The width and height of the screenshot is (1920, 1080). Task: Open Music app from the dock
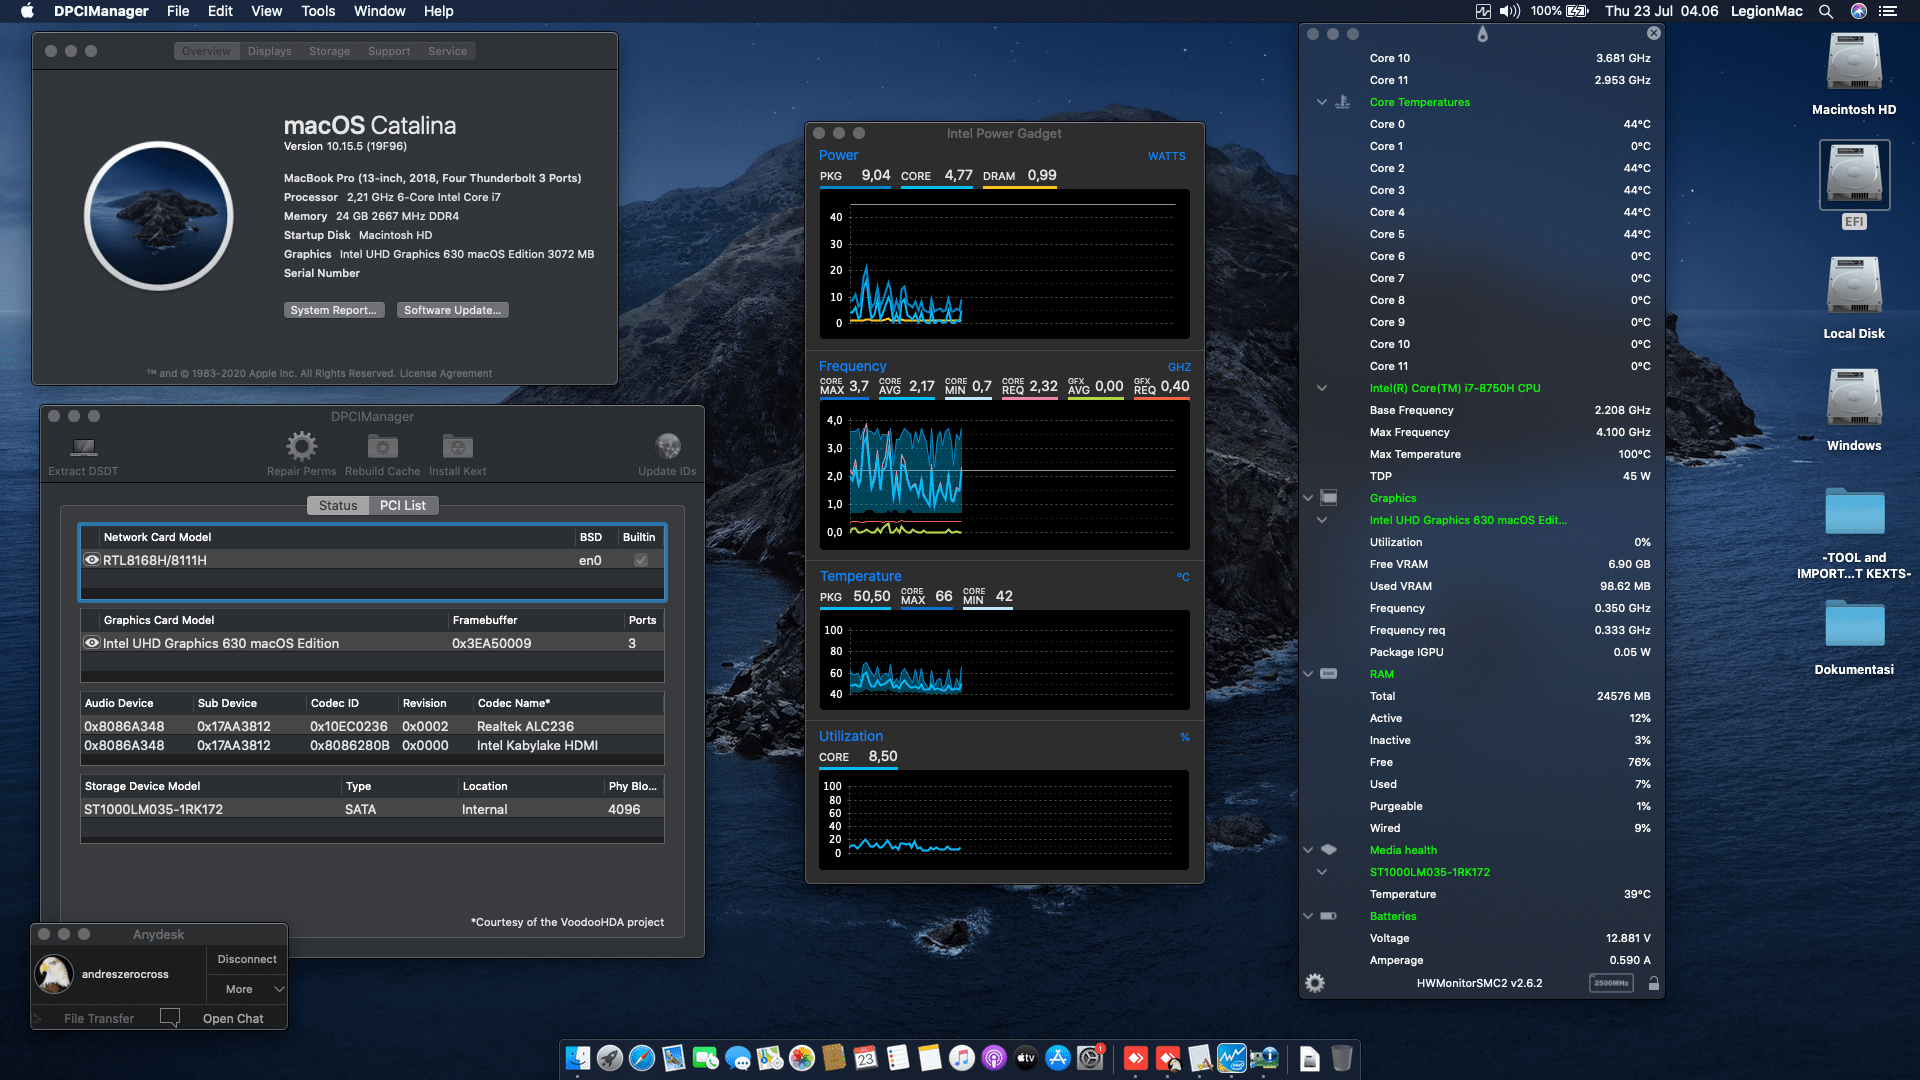(962, 1057)
